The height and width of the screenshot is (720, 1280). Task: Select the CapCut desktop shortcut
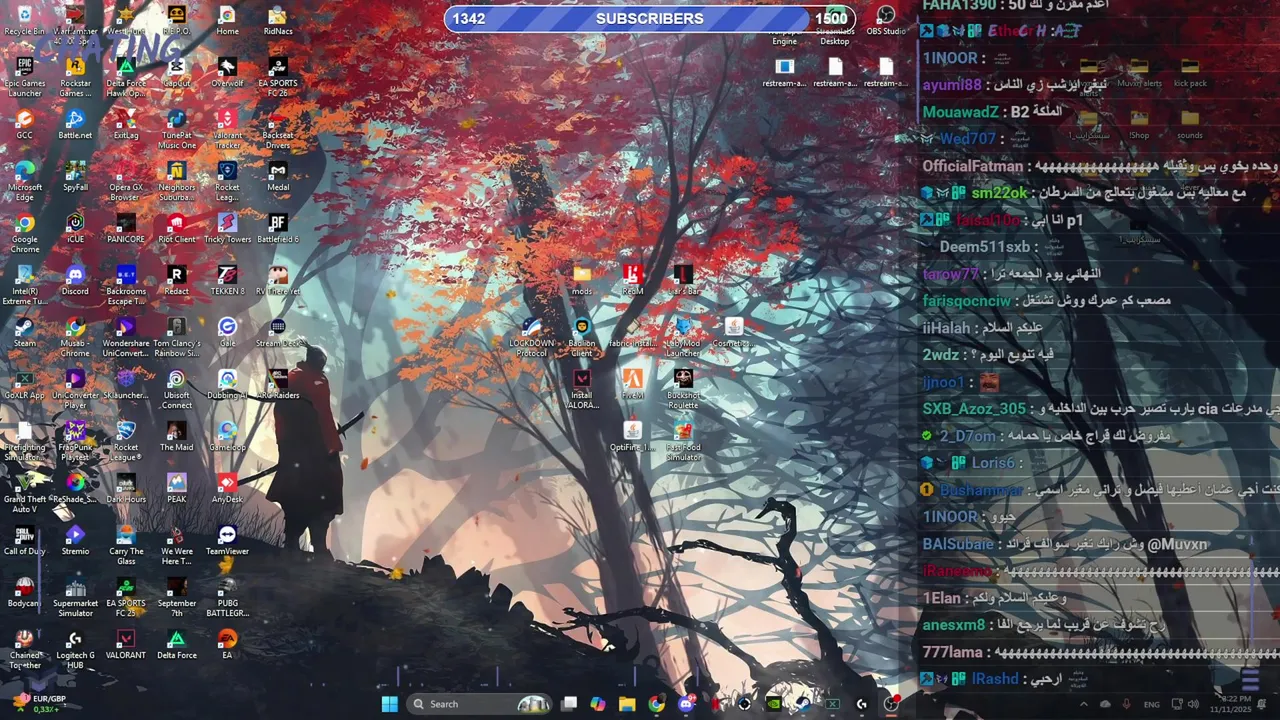[176, 72]
